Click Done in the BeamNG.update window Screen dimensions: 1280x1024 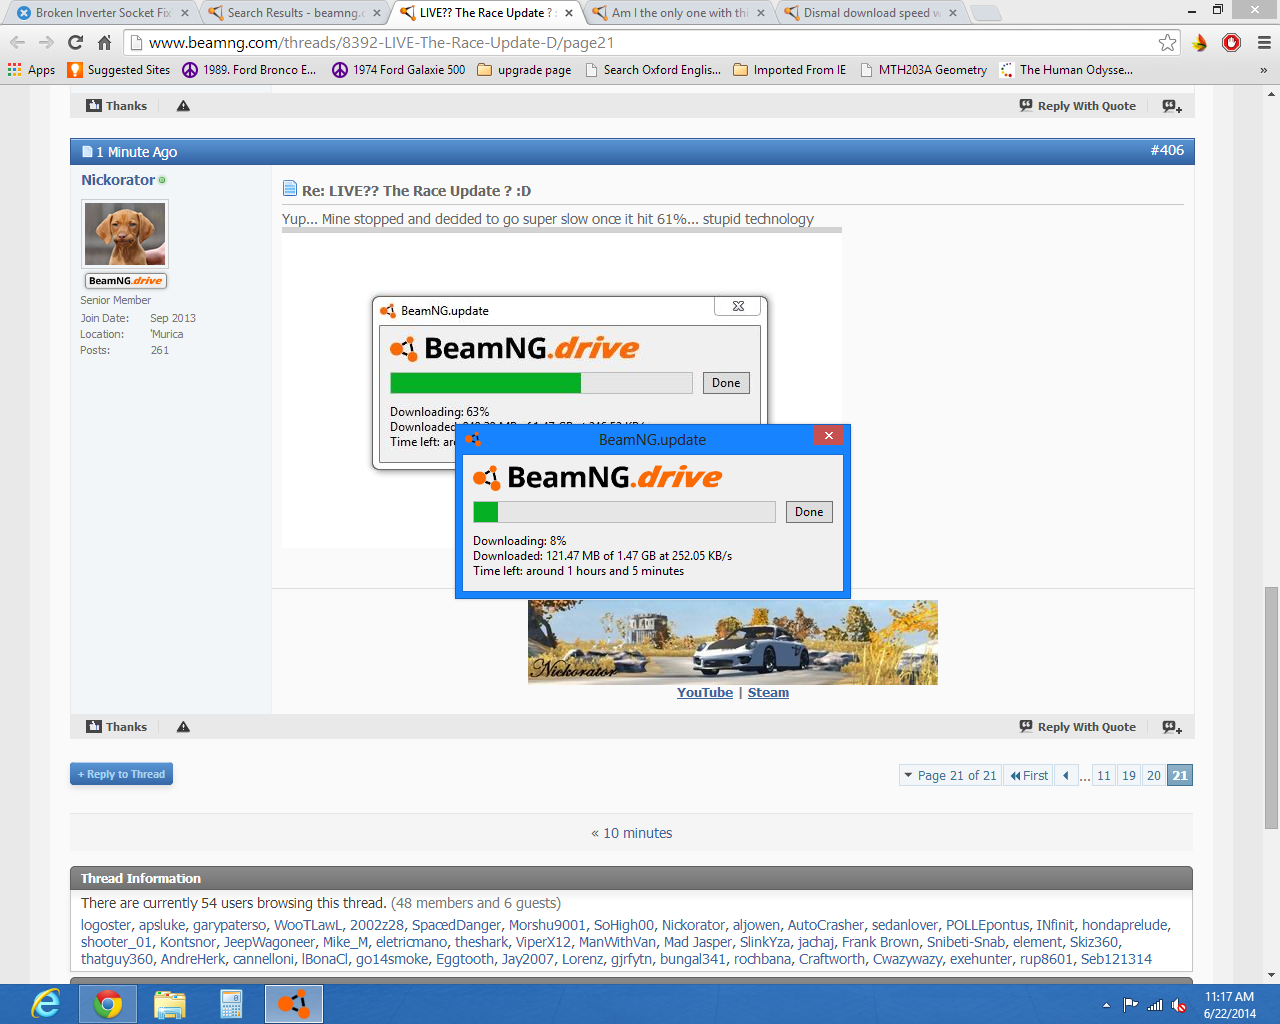click(x=809, y=512)
